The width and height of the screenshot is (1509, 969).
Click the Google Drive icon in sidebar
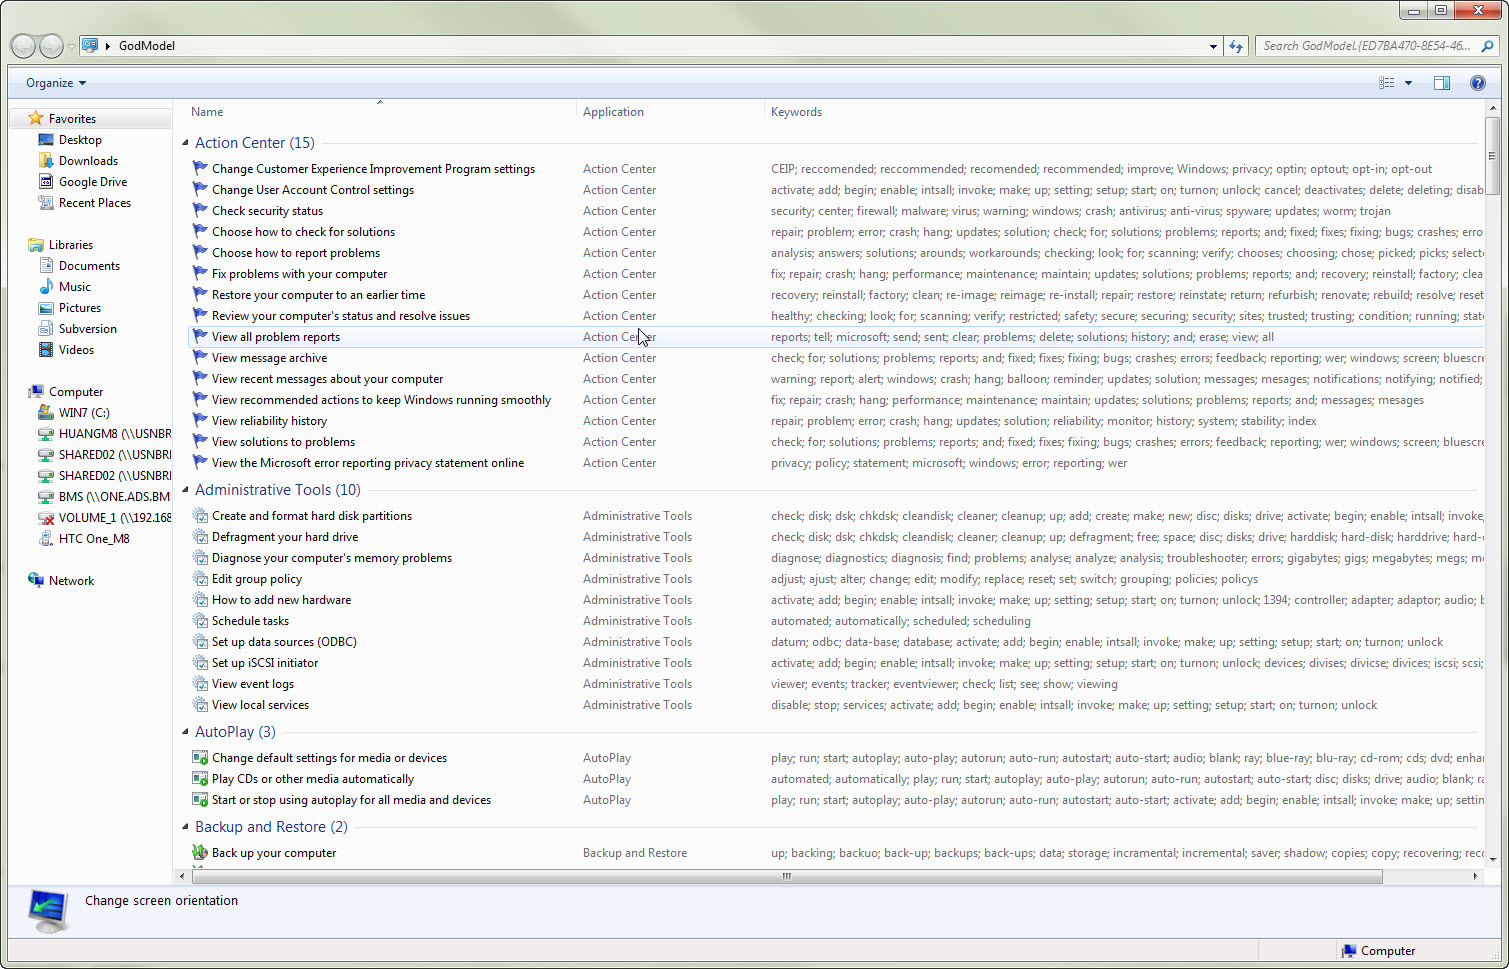[46, 182]
